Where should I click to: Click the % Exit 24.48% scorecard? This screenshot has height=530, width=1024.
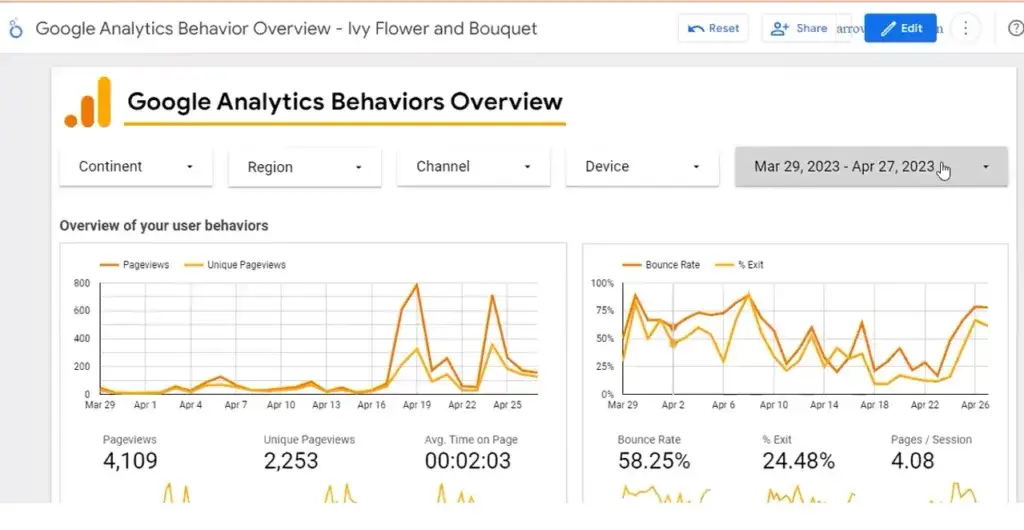coord(799,453)
